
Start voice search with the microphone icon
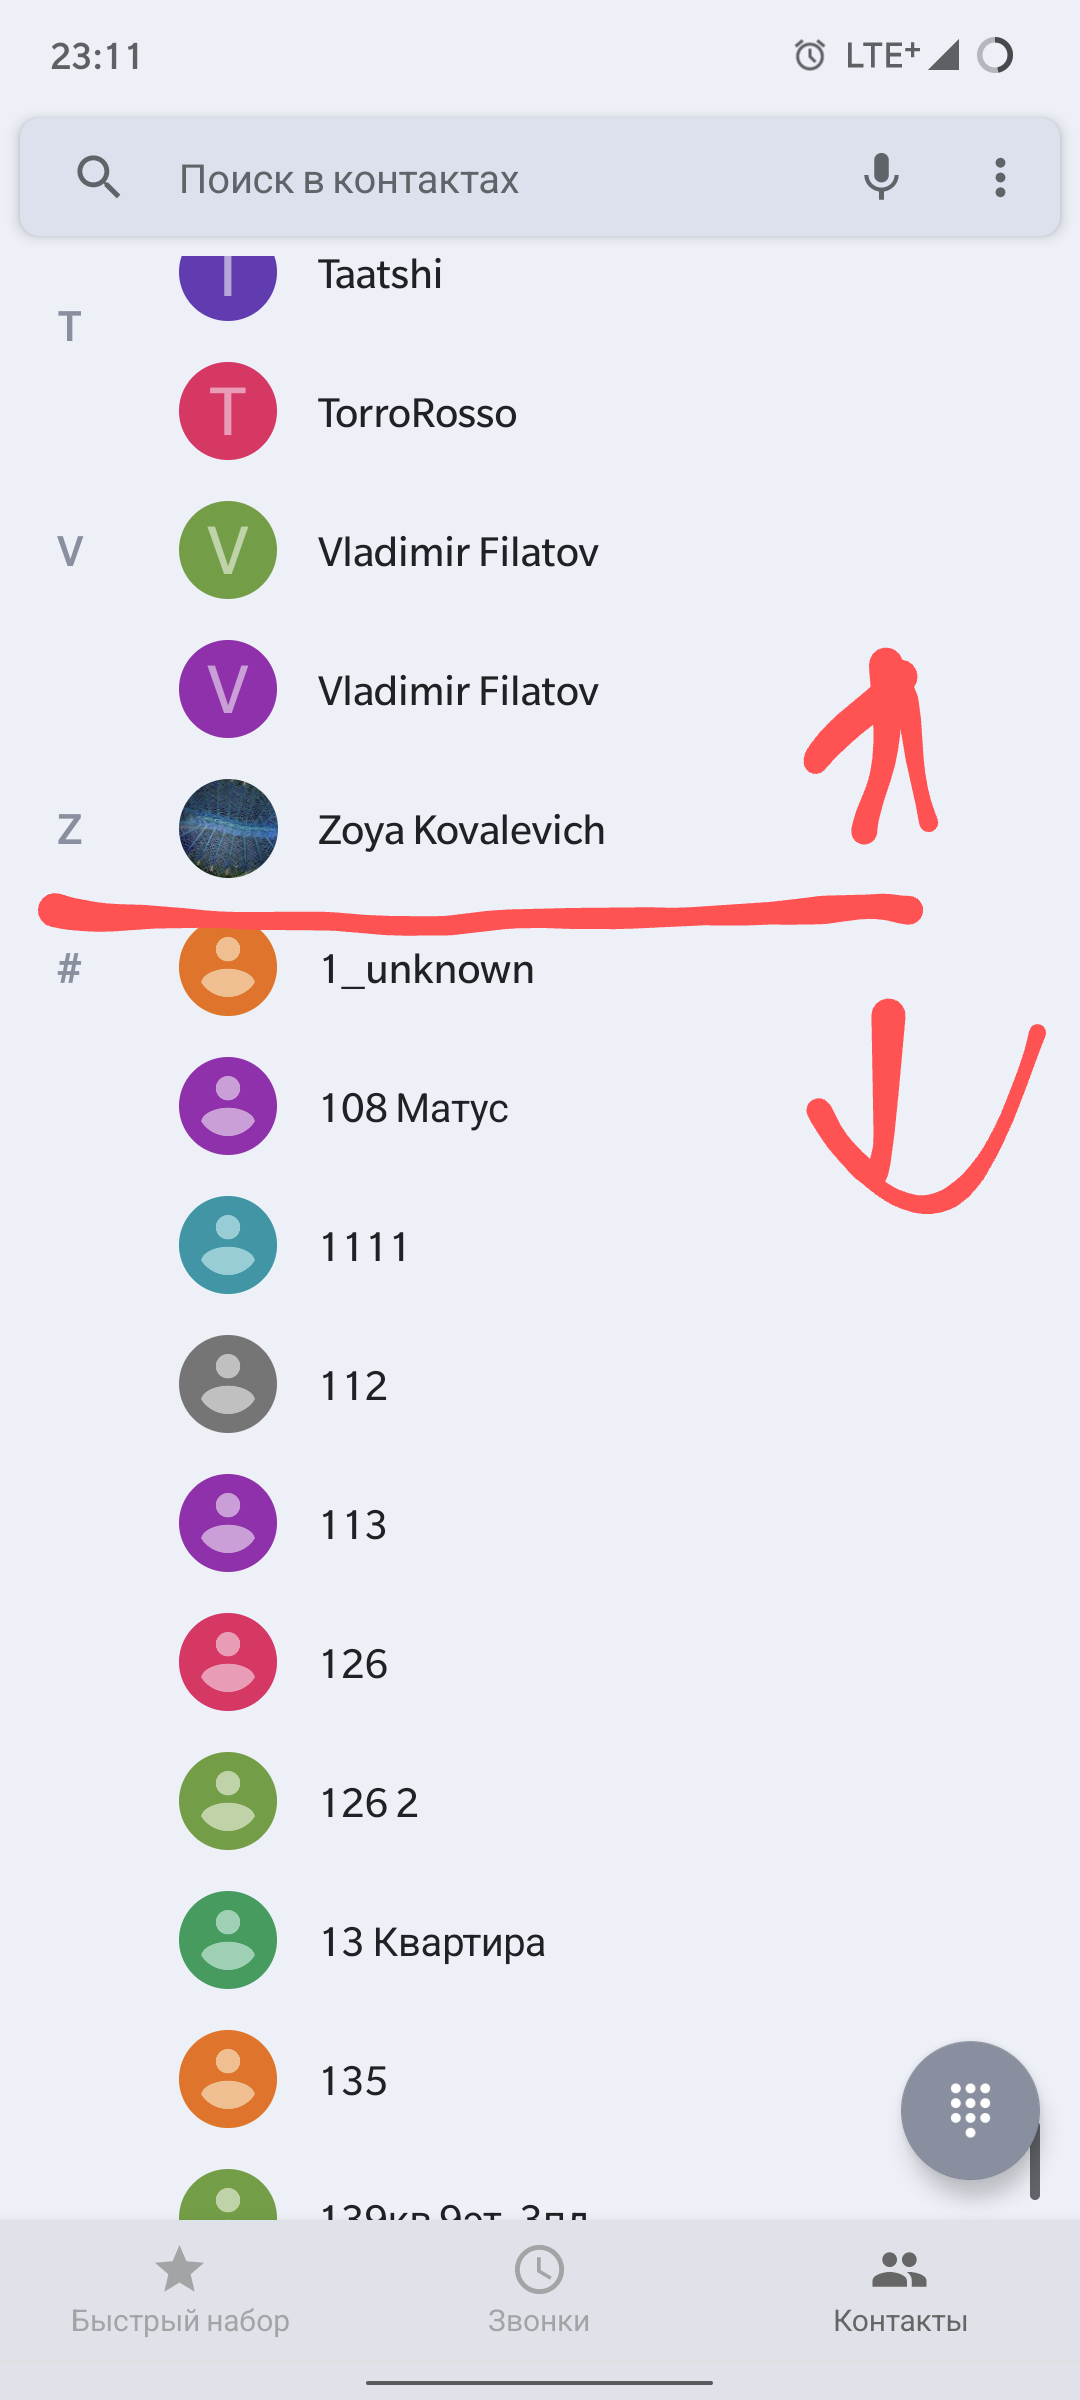click(x=881, y=177)
